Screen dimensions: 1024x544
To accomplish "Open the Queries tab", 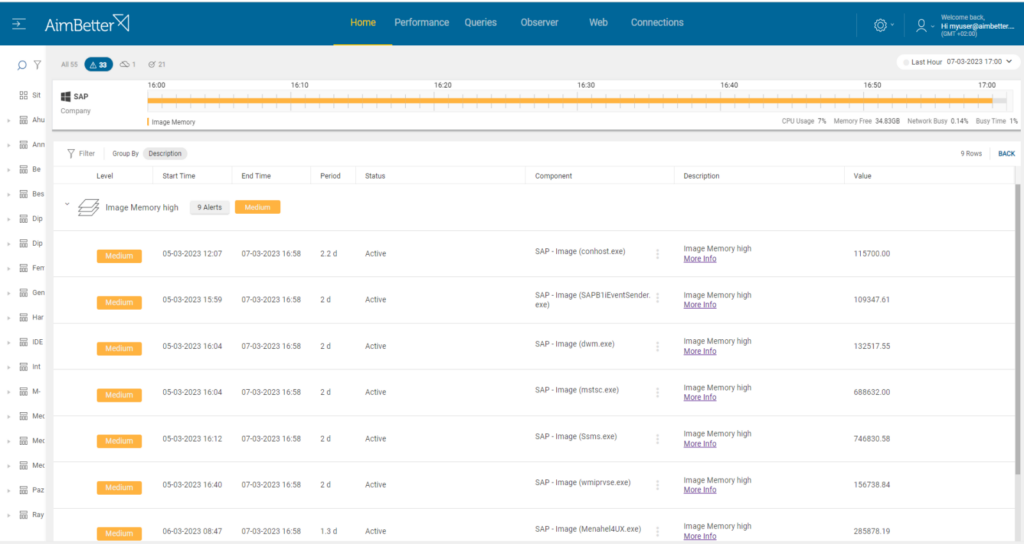I will pyautogui.click(x=481, y=23).
